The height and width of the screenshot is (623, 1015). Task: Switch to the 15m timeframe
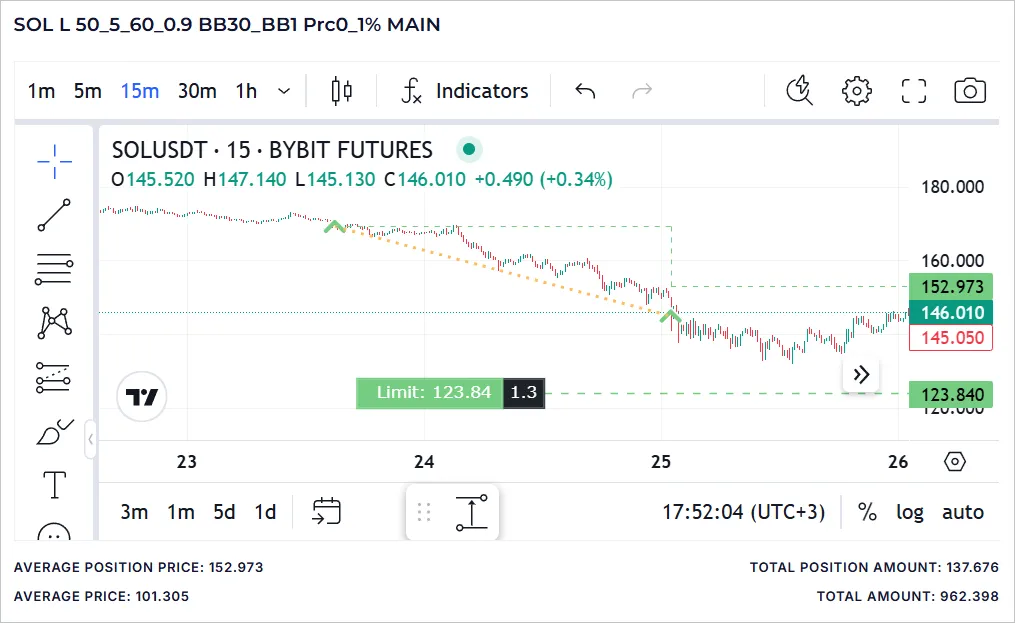tap(139, 91)
